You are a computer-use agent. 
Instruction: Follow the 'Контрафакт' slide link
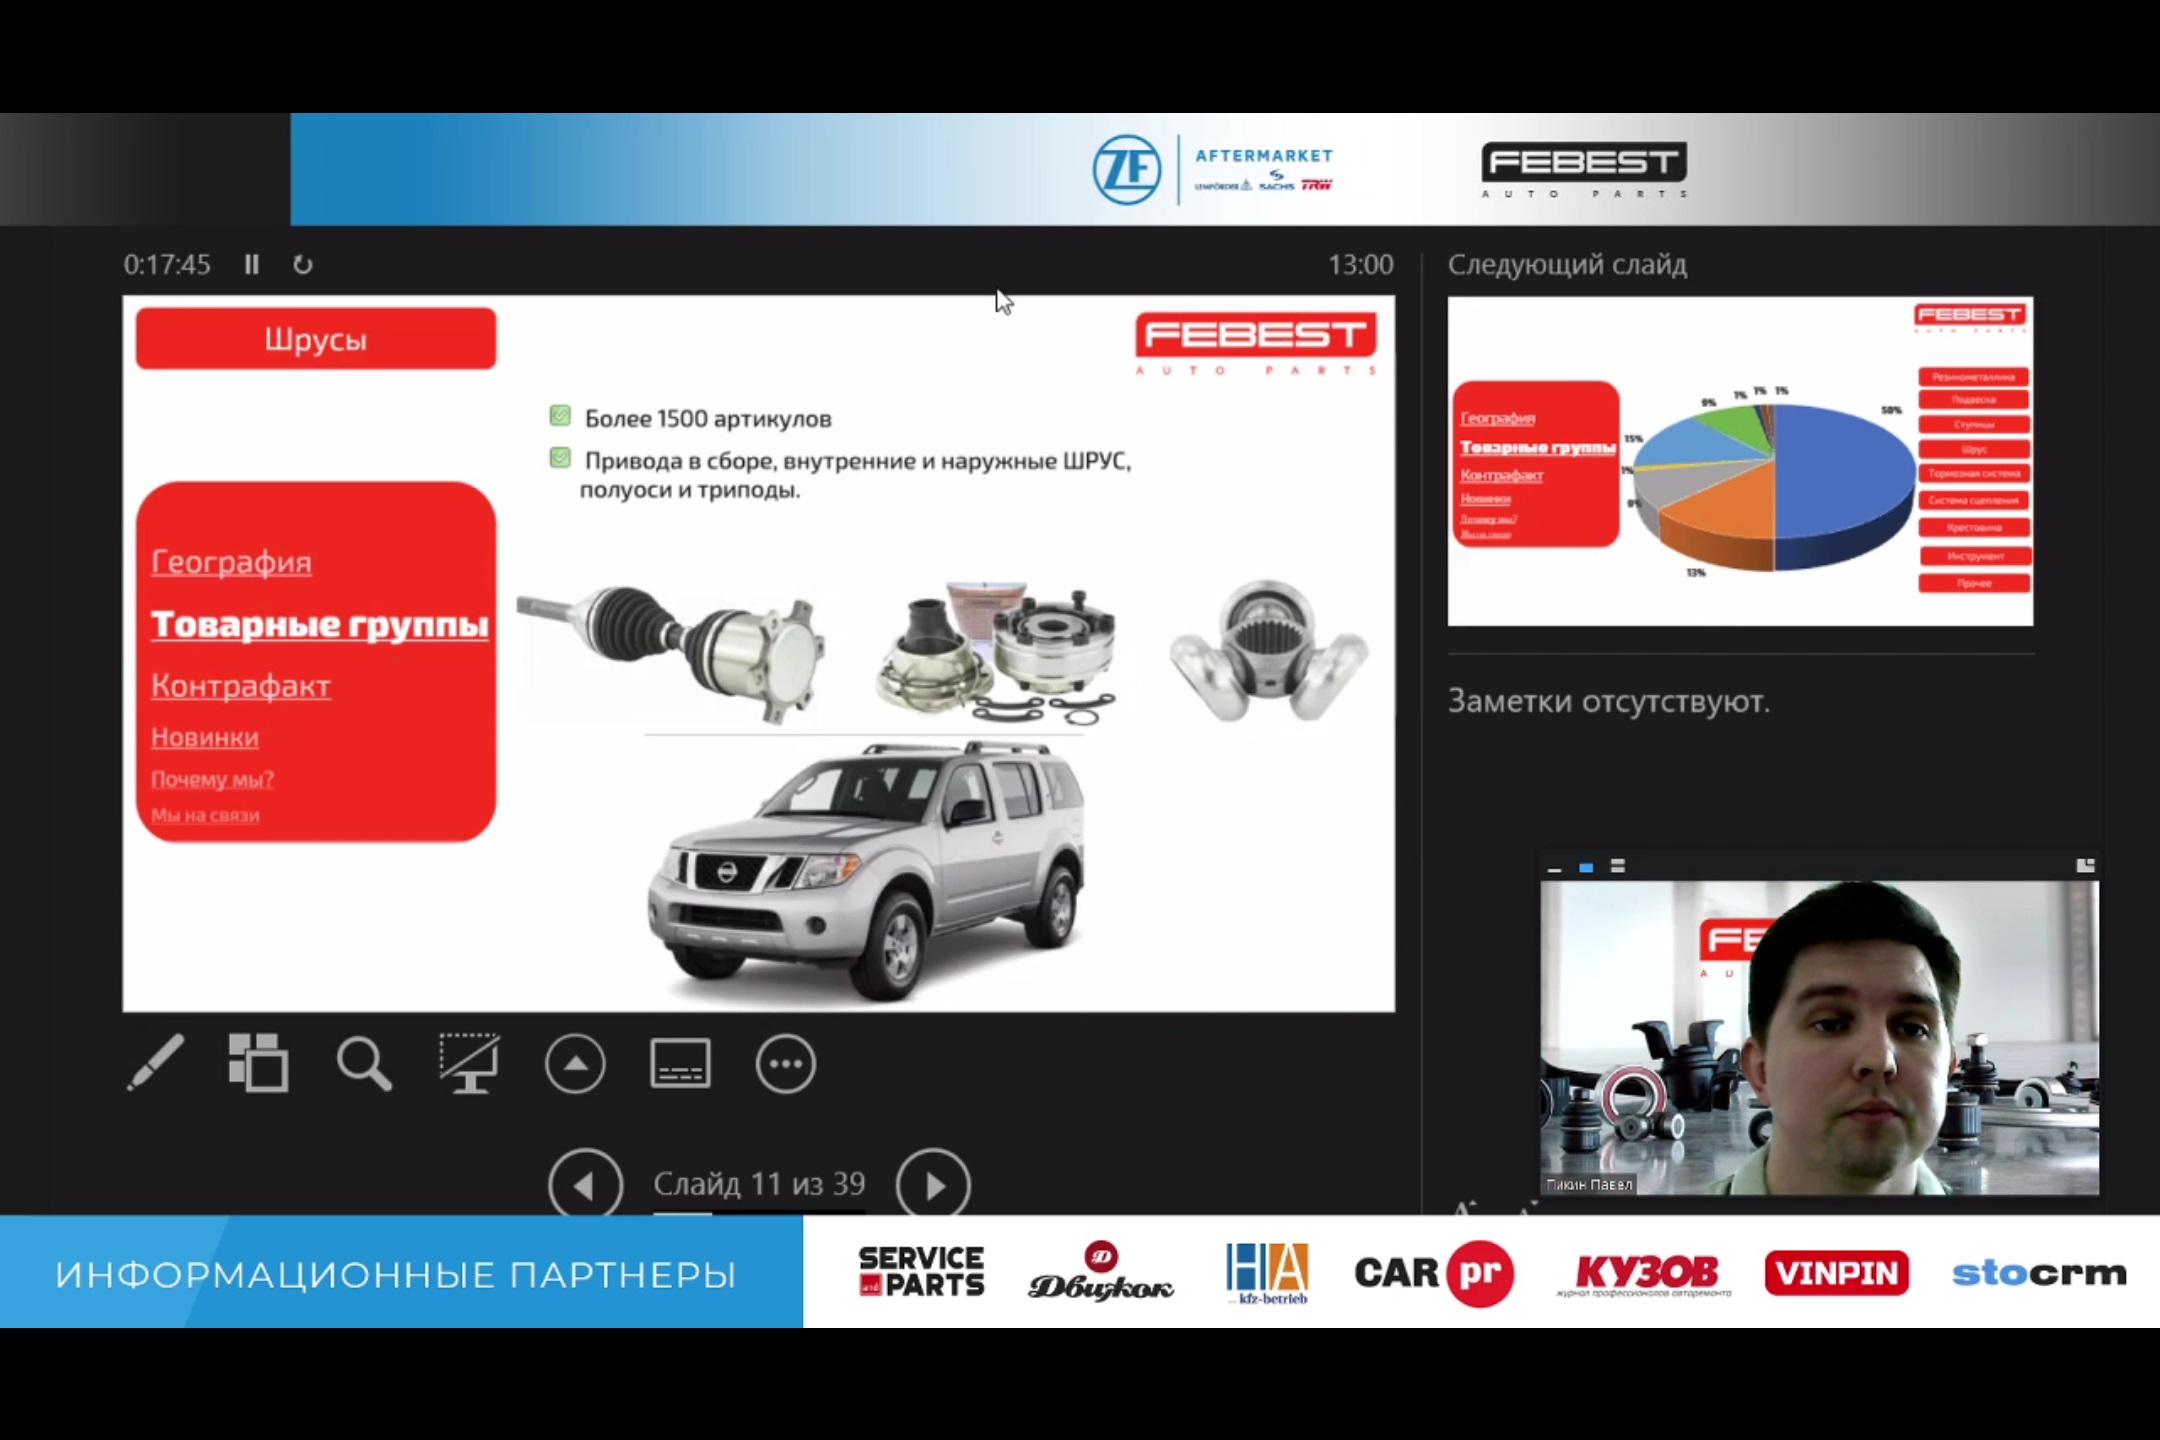pos(240,686)
